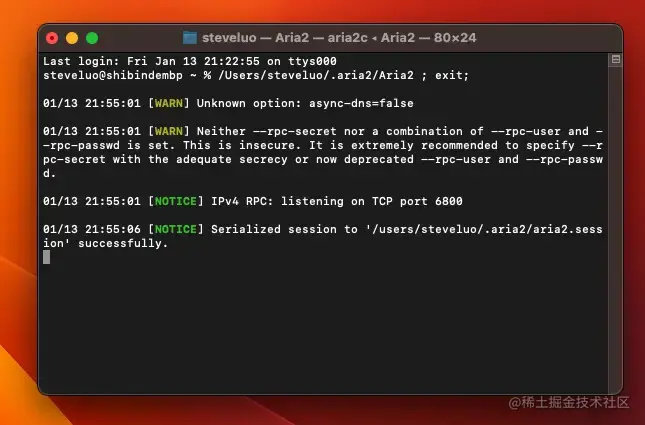This screenshot has width=645, height=425.
Task: Zoom the window with the green button
Action: tap(92, 38)
